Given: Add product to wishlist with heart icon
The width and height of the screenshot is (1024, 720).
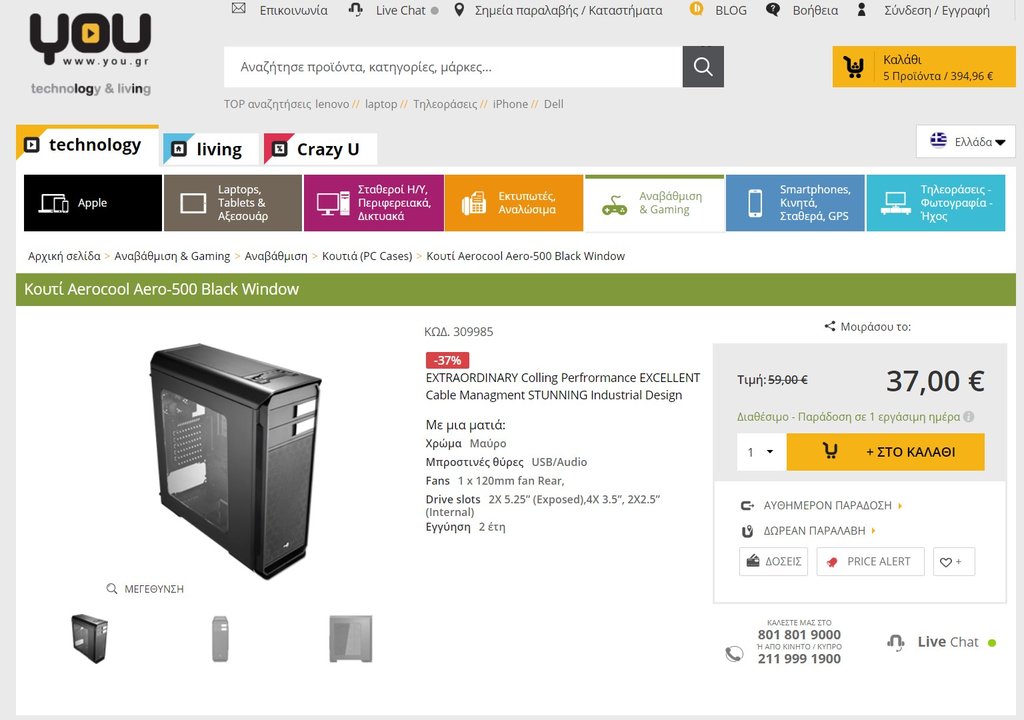Looking at the screenshot, I should tap(953, 561).
